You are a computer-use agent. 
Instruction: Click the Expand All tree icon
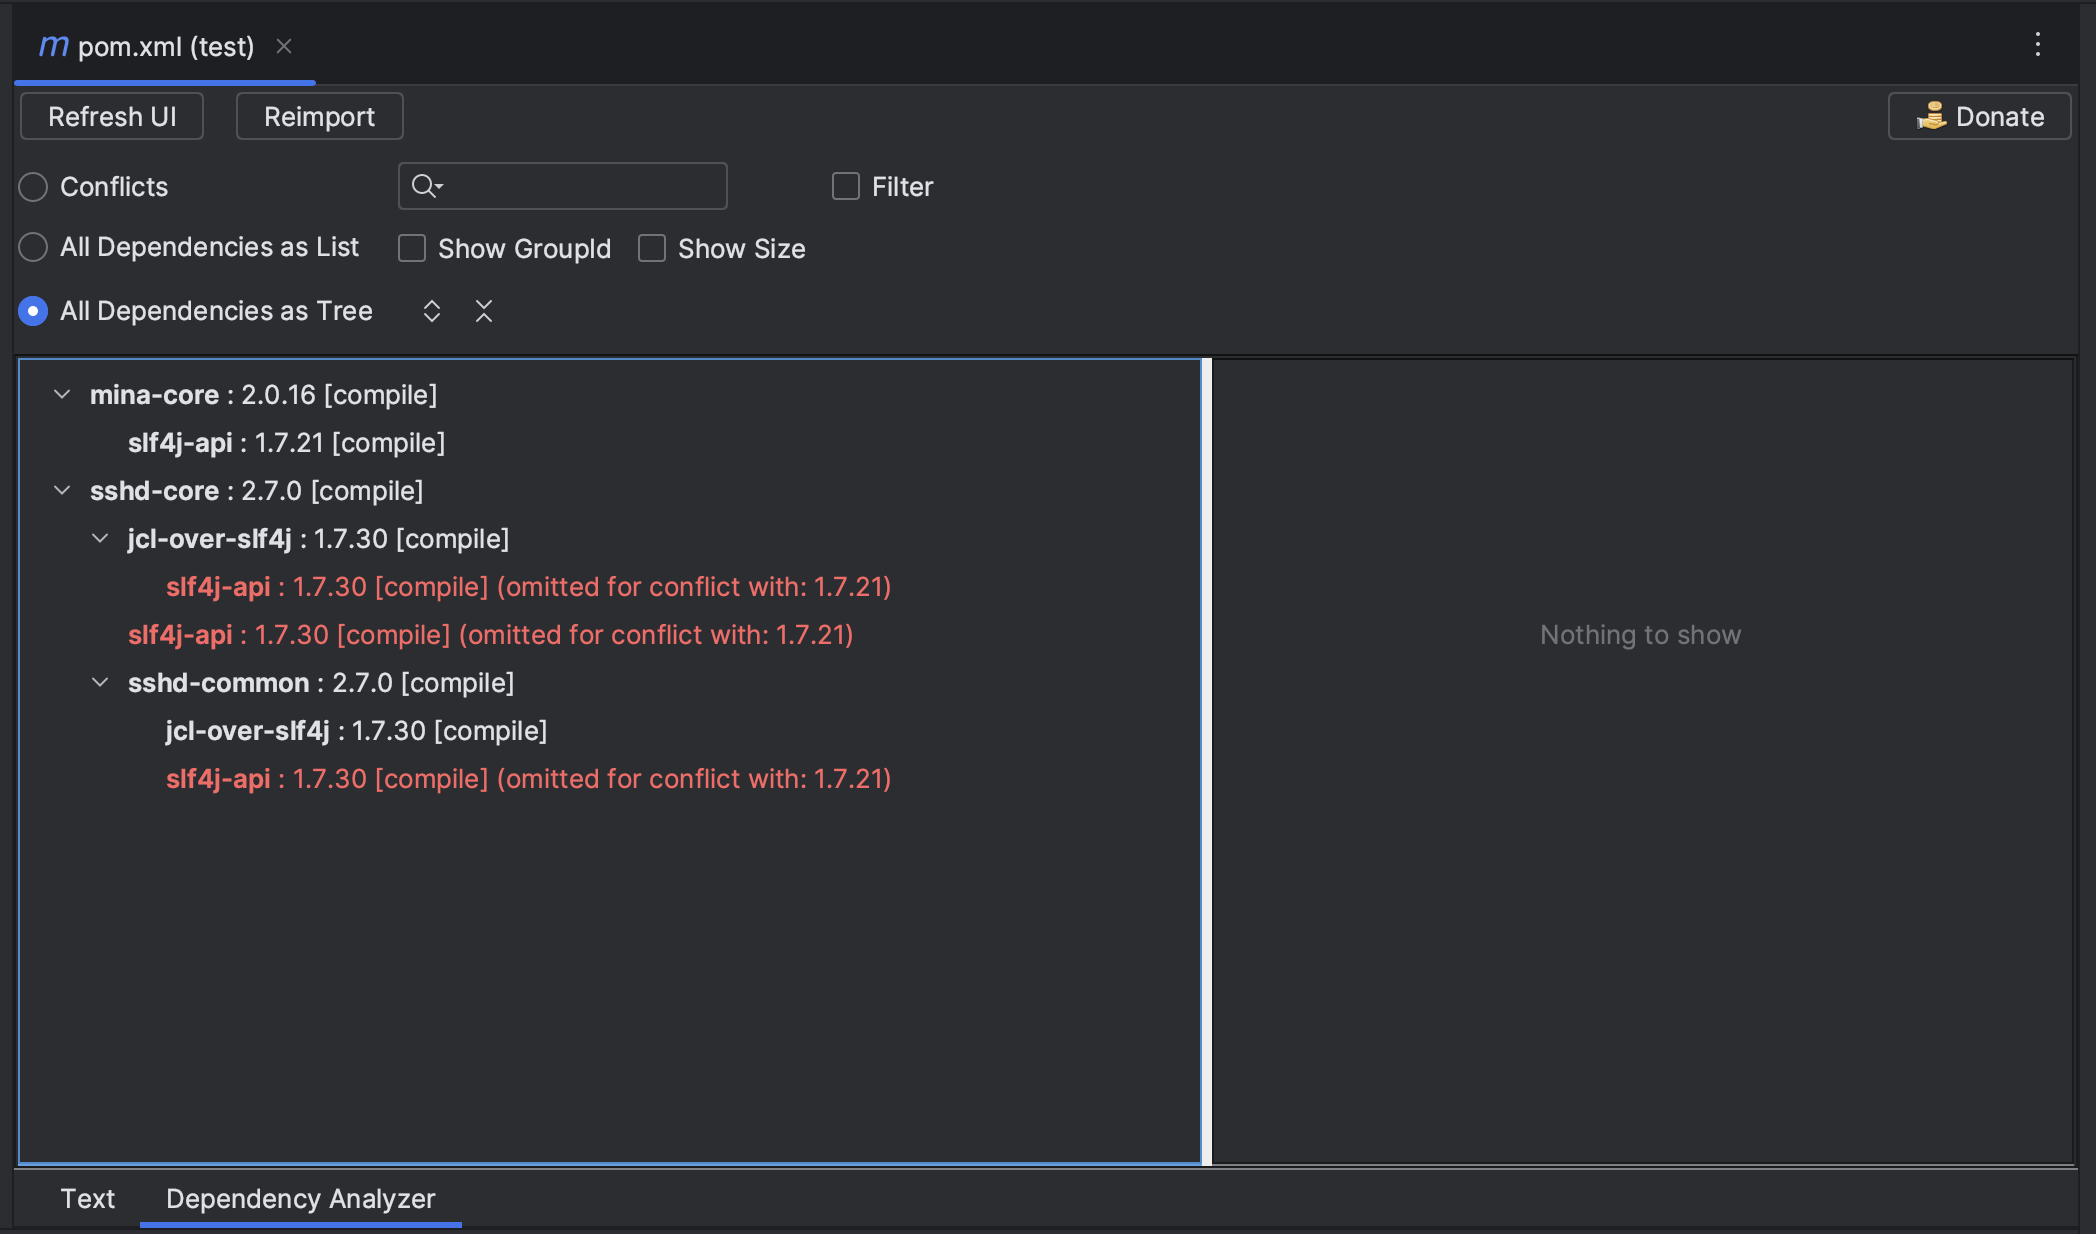click(x=431, y=311)
